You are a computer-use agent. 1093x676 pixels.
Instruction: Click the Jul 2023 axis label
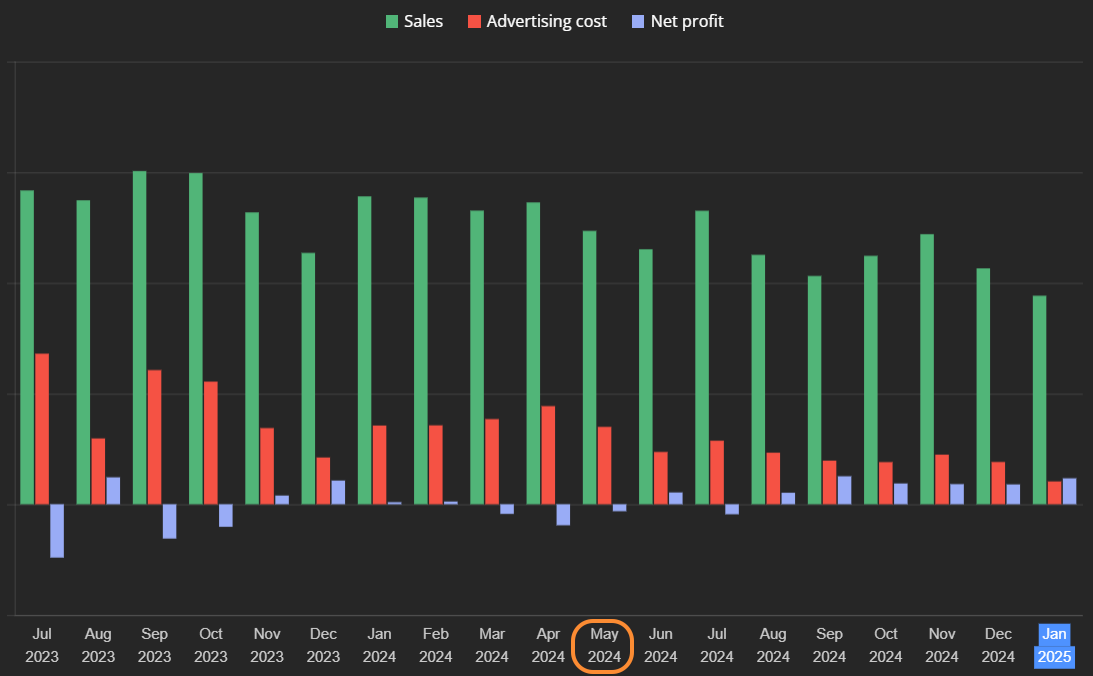(42, 645)
